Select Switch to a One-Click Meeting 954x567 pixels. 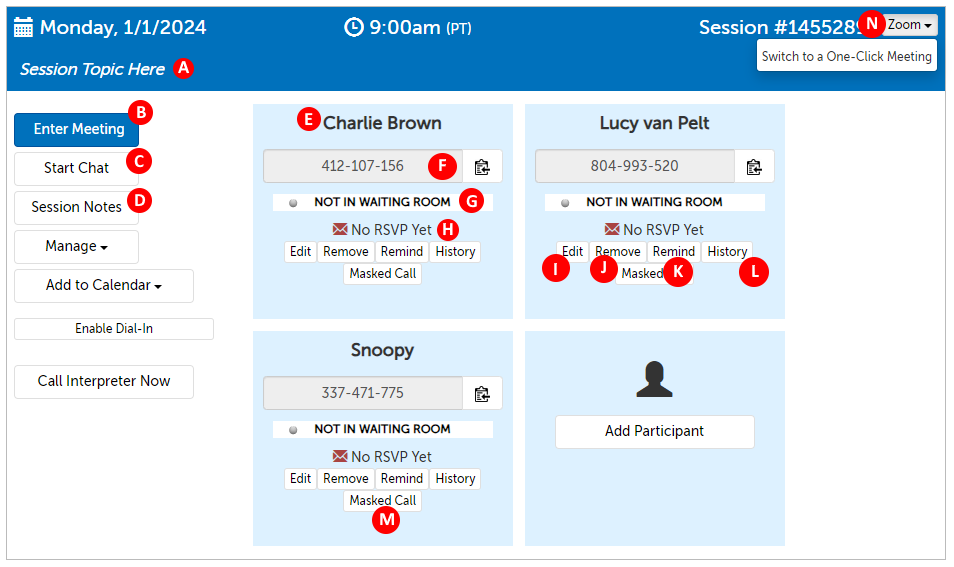click(x=846, y=57)
